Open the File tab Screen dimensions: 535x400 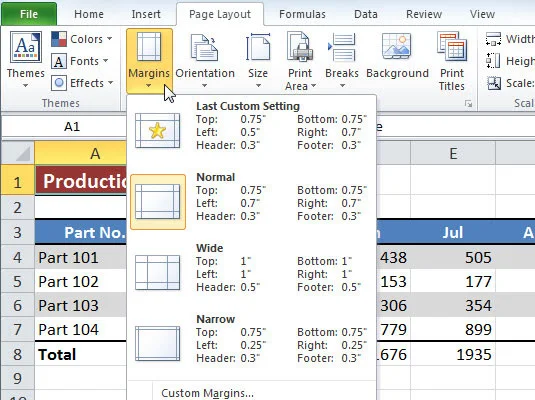click(x=29, y=14)
